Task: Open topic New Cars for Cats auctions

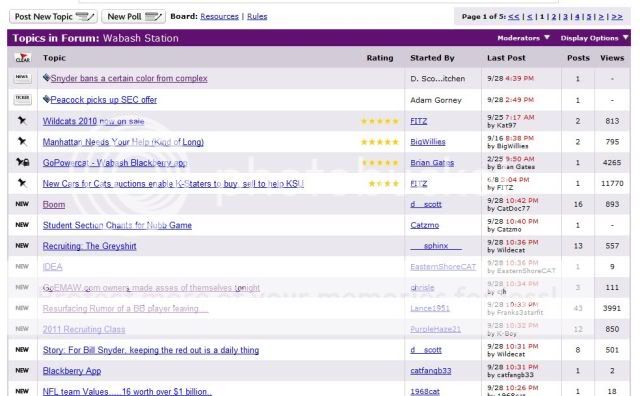Action: [x=173, y=184]
